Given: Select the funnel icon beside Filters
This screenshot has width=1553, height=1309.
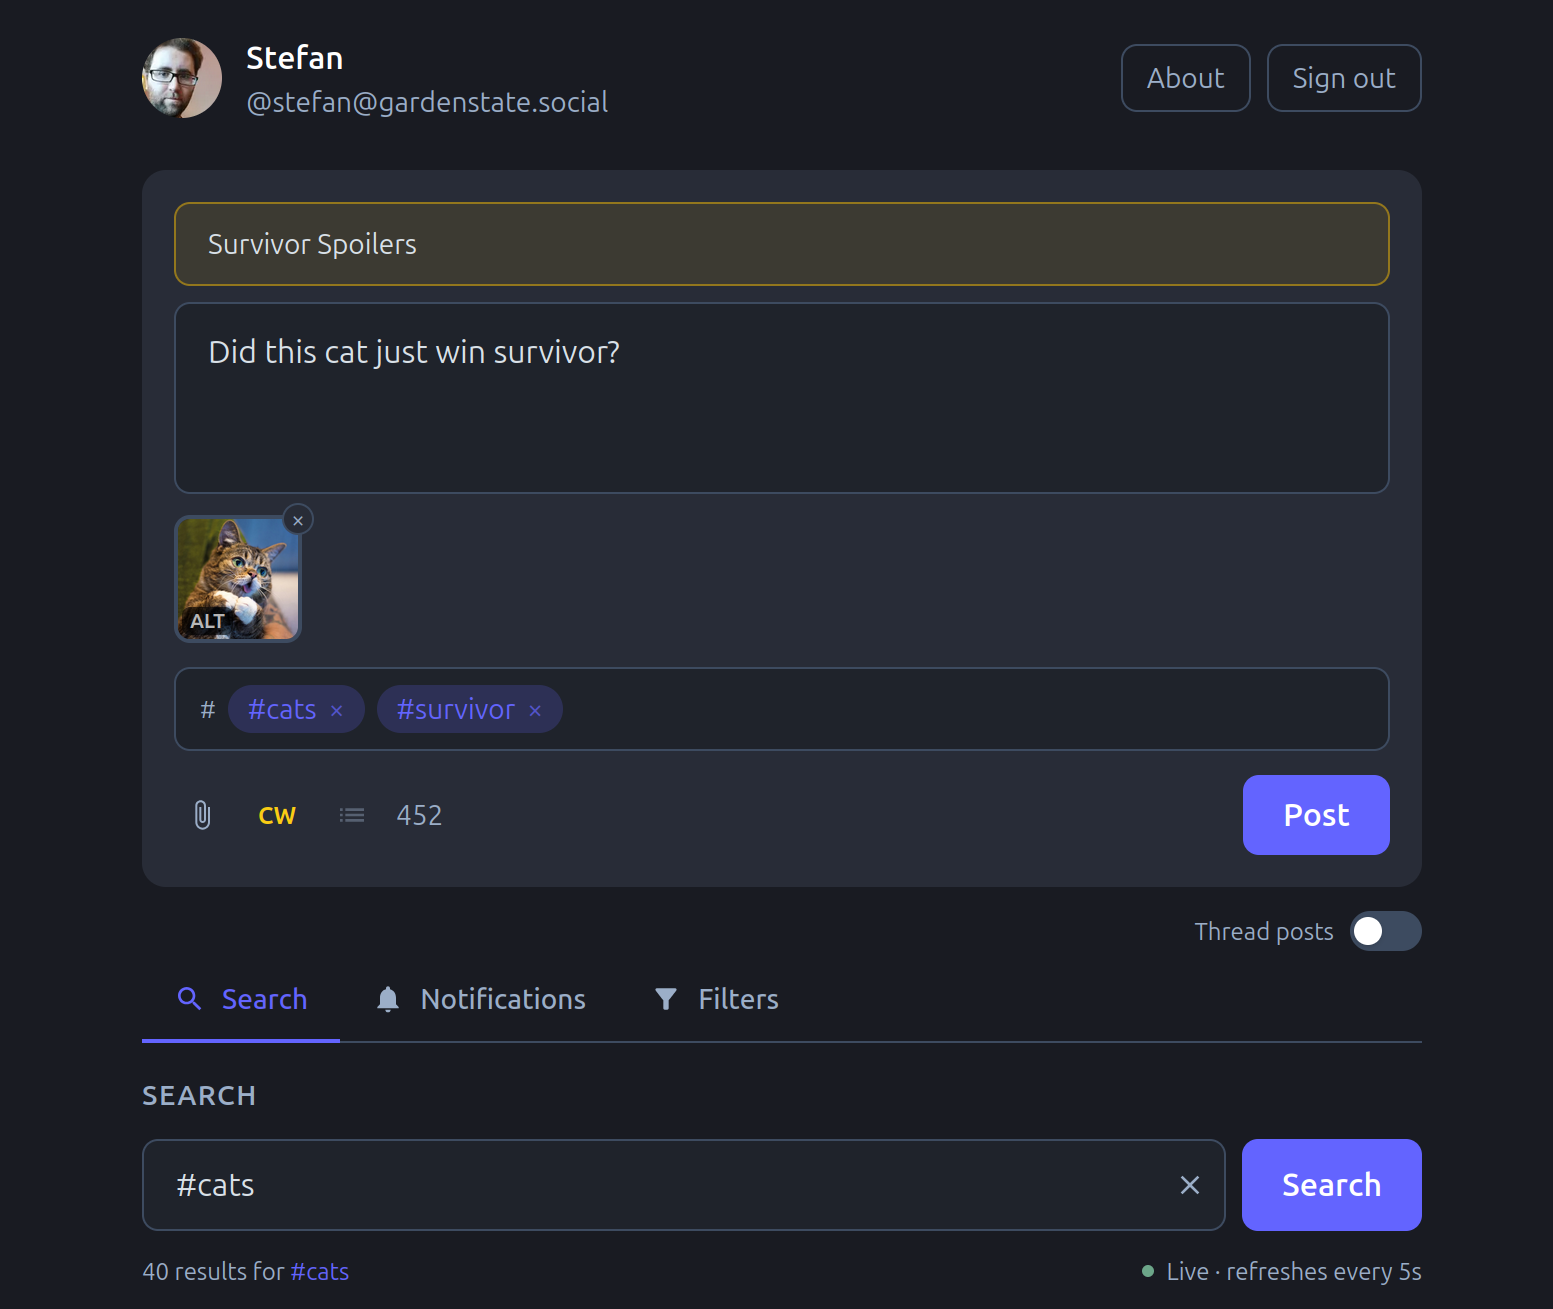Looking at the screenshot, I should click(x=666, y=999).
